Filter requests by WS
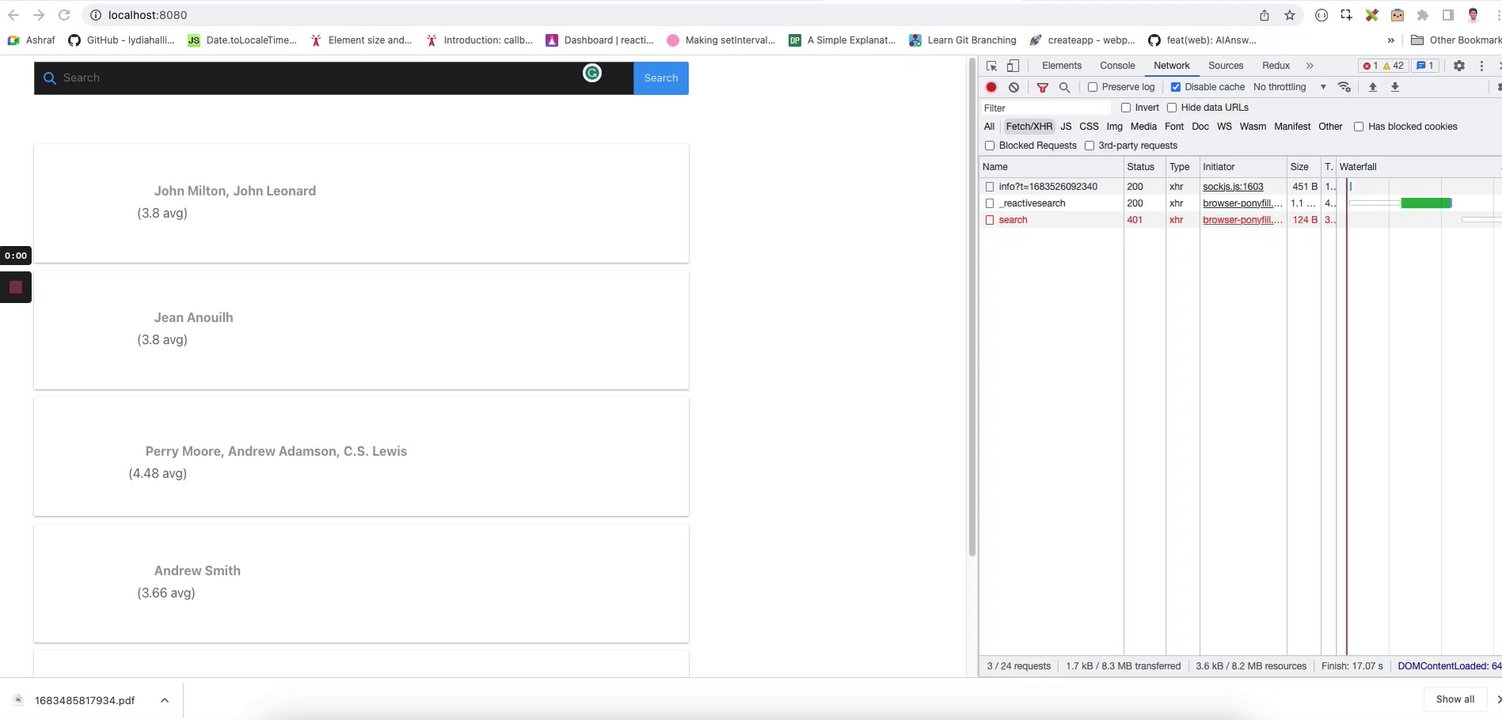 [x=1224, y=126]
